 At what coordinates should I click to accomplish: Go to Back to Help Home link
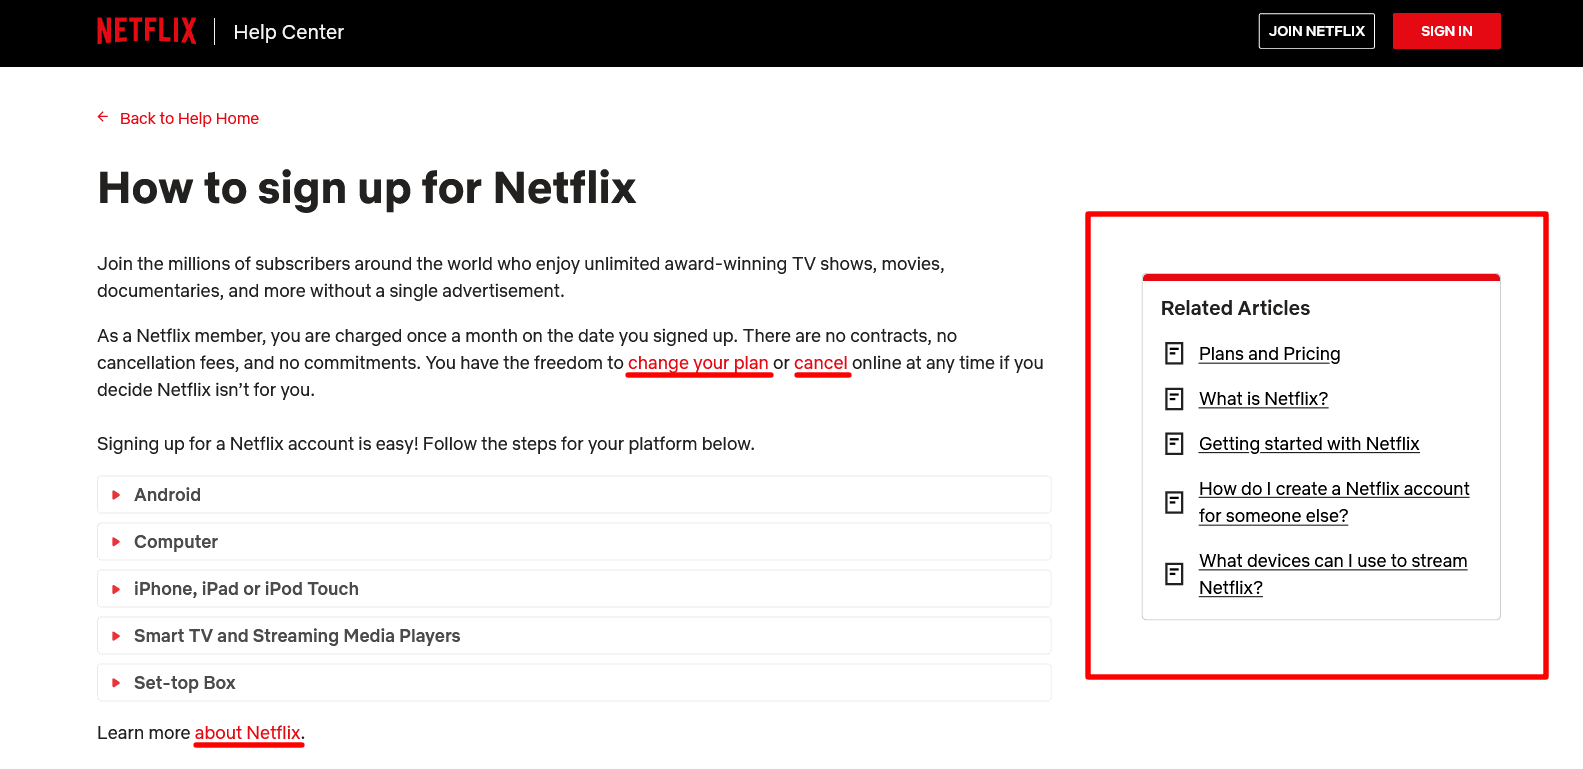point(189,118)
